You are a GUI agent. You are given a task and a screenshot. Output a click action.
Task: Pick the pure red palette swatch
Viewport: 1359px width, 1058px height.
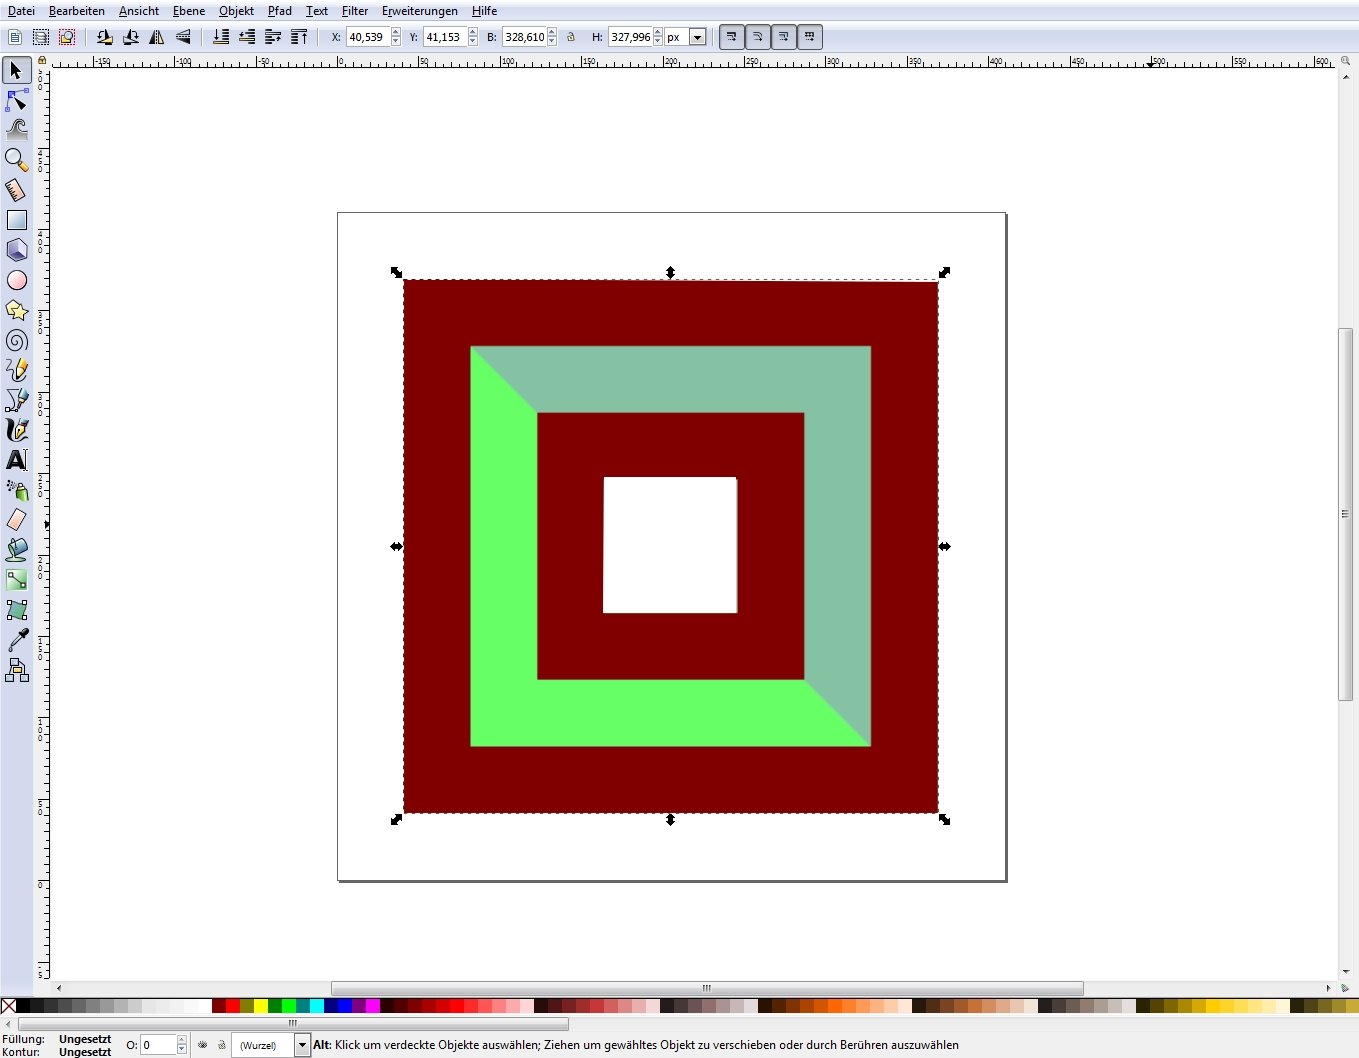(x=233, y=1006)
